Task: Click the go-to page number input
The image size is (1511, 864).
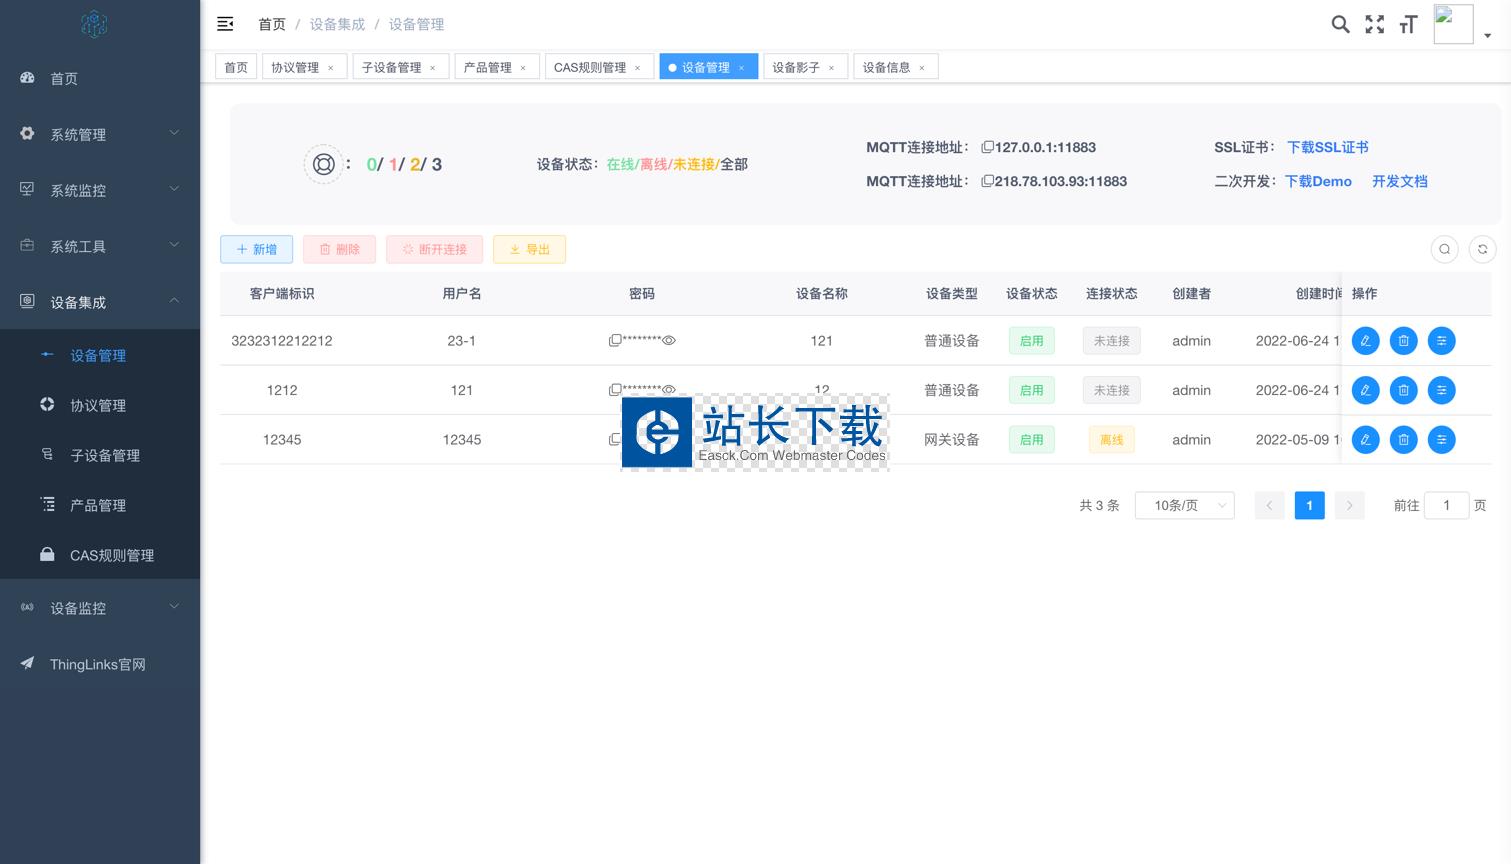Action: click(1446, 505)
